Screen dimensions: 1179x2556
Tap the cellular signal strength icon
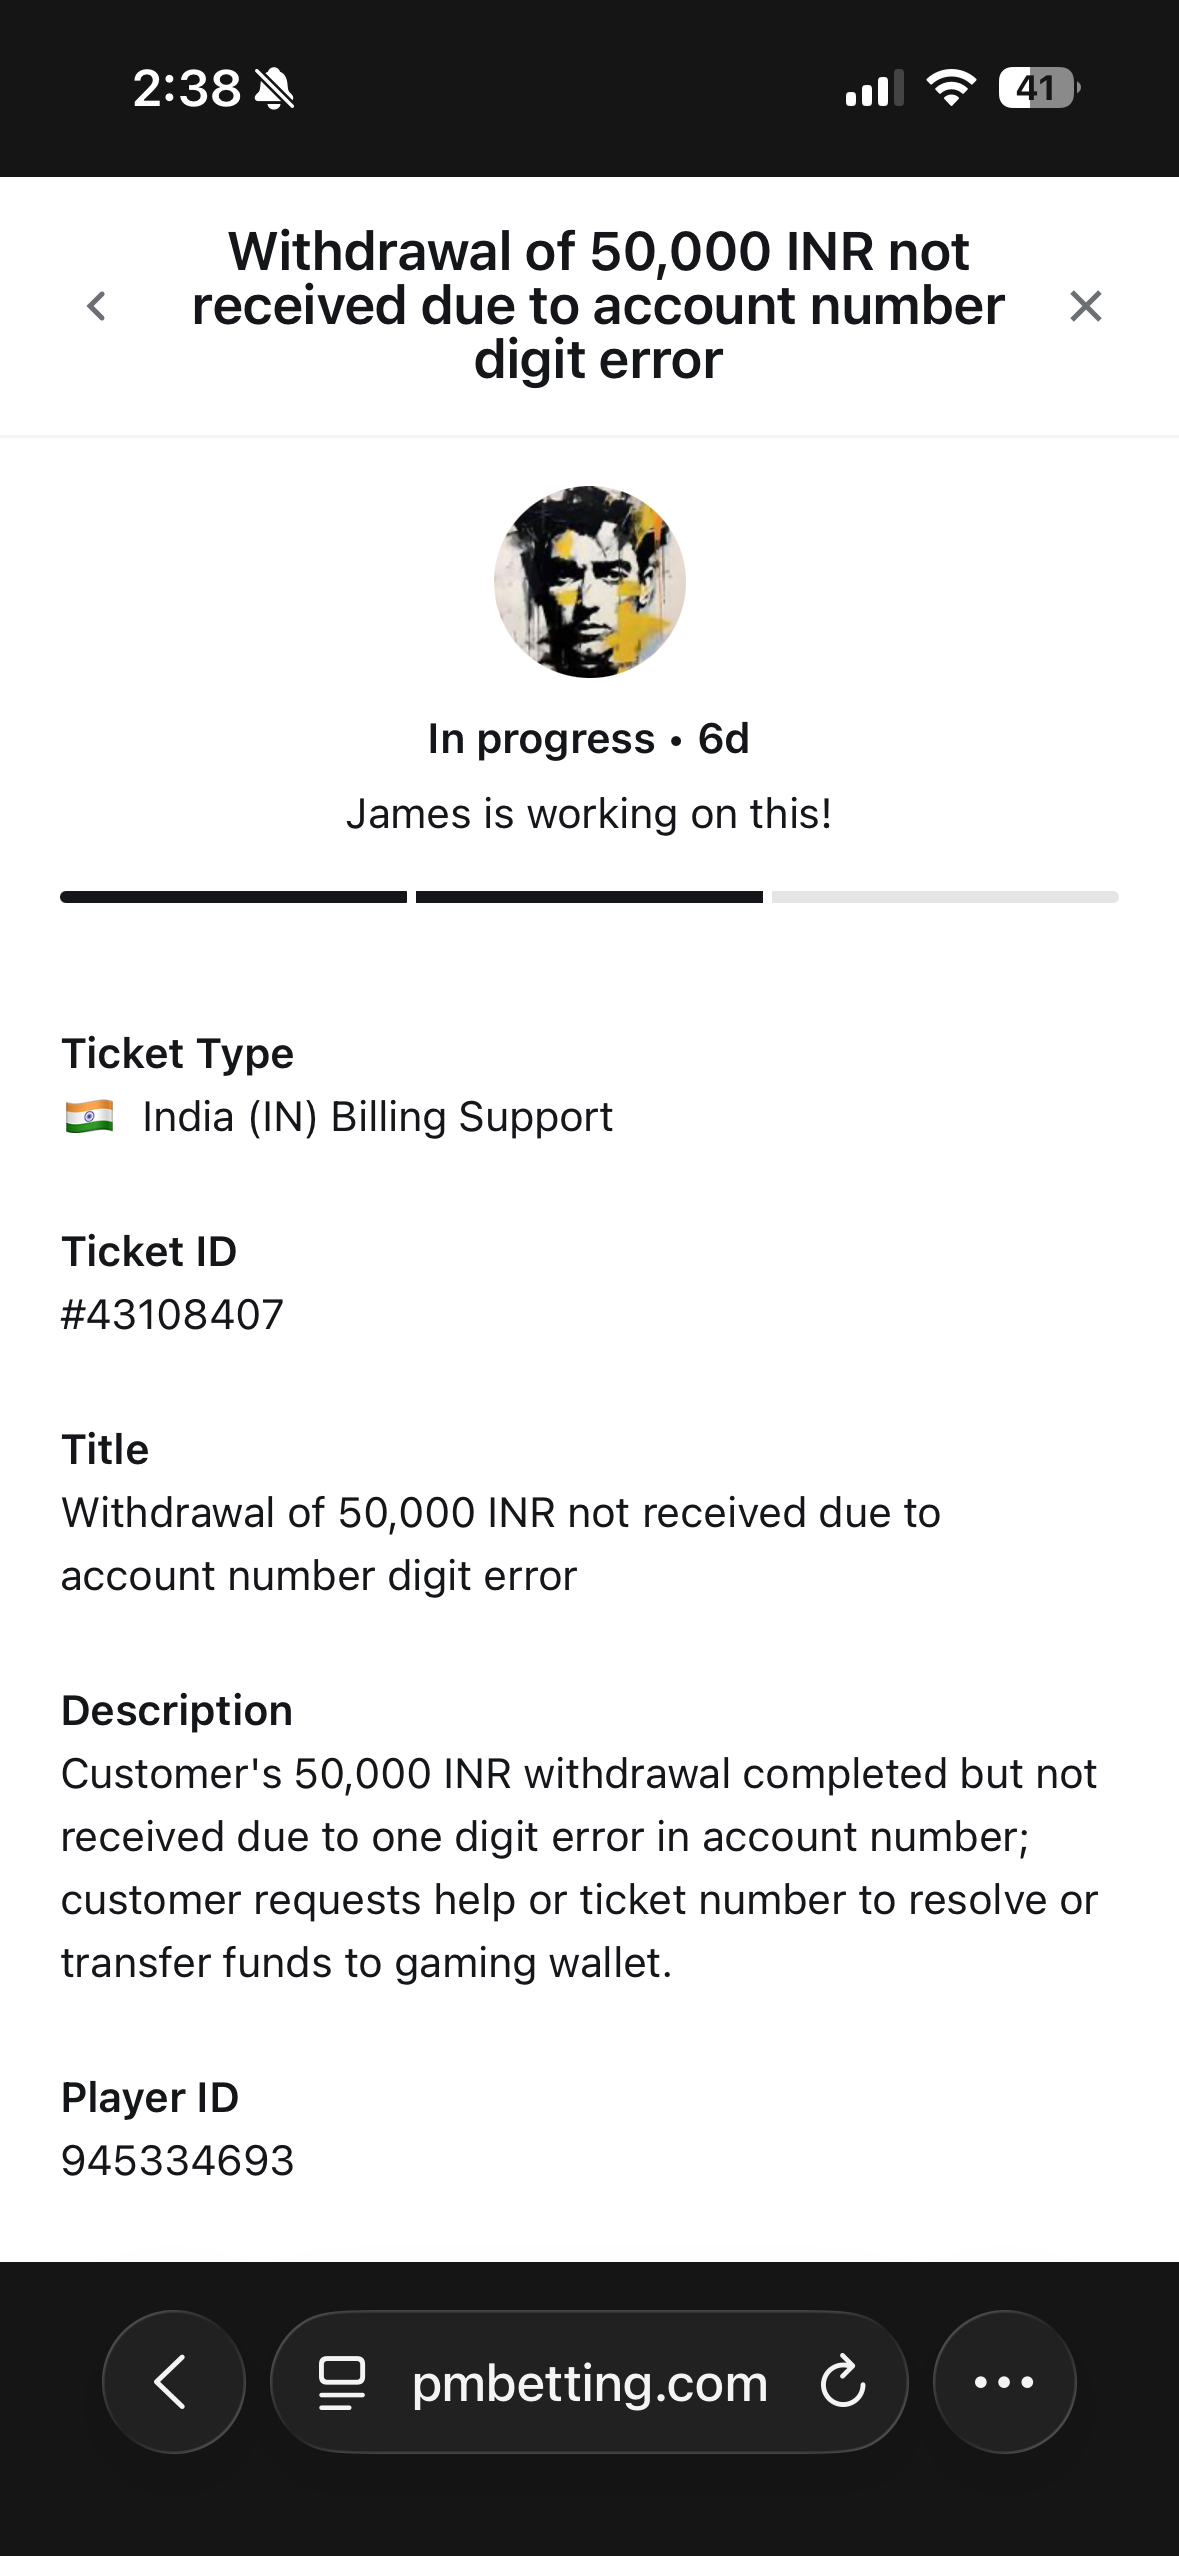(873, 88)
